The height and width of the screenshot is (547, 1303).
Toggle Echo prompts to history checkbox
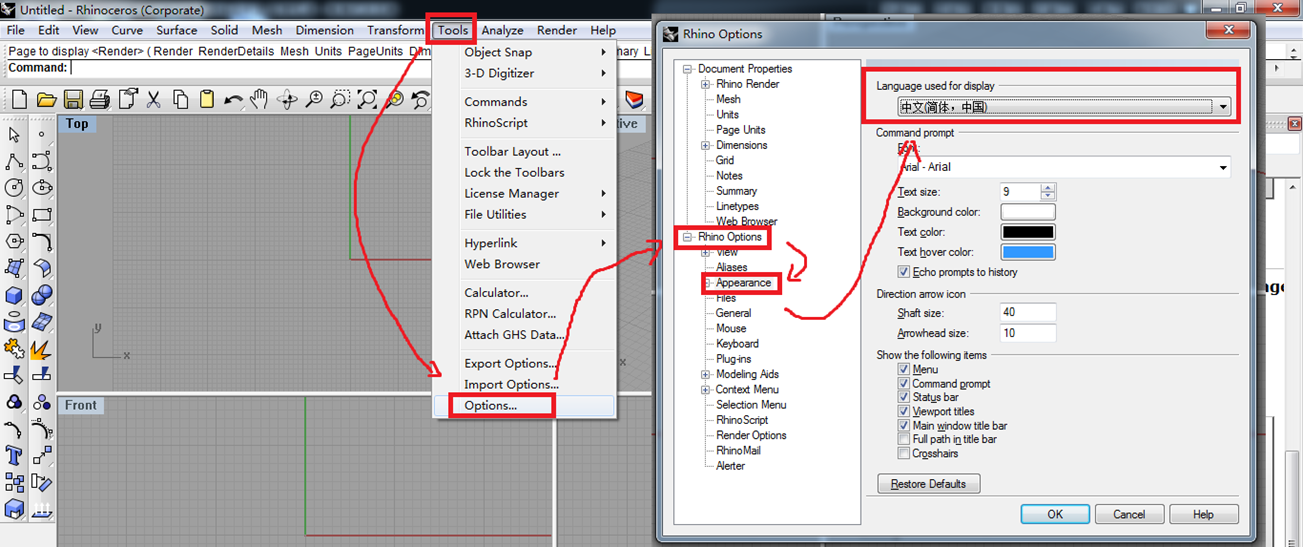point(904,272)
